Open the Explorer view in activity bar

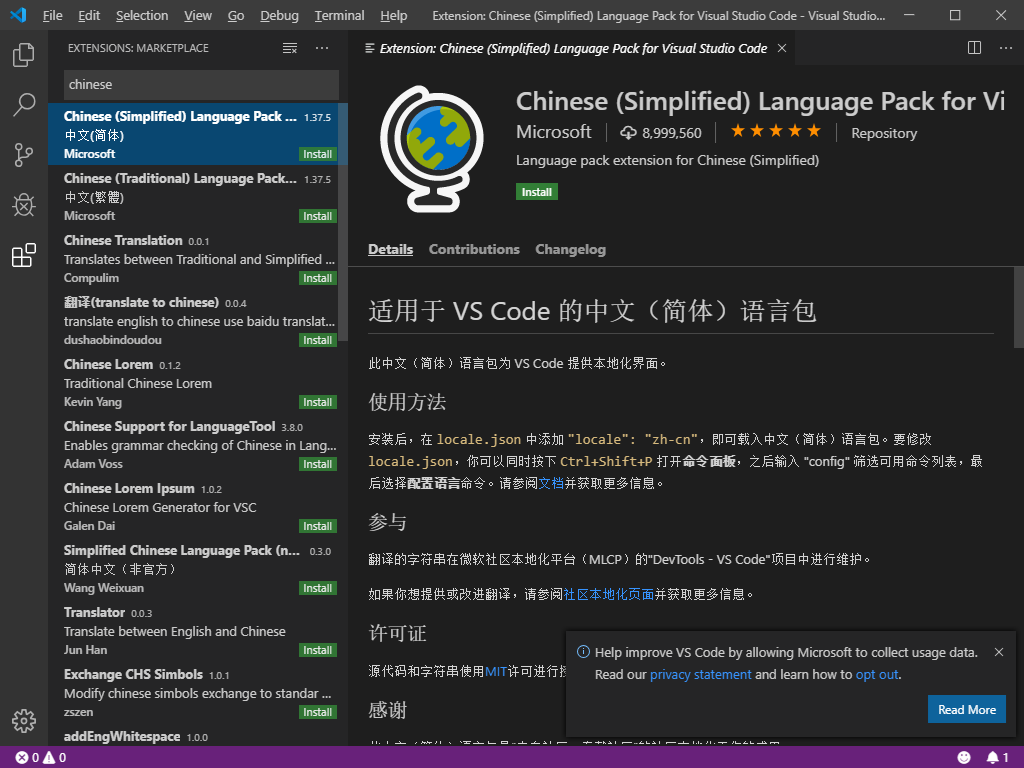[24, 55]
